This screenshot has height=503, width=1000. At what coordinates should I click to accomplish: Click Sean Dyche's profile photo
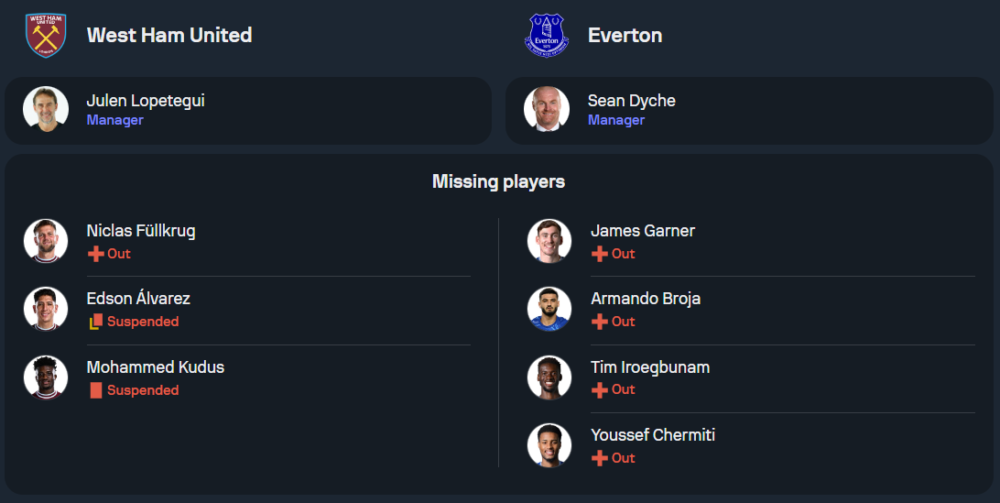(547, 109)
